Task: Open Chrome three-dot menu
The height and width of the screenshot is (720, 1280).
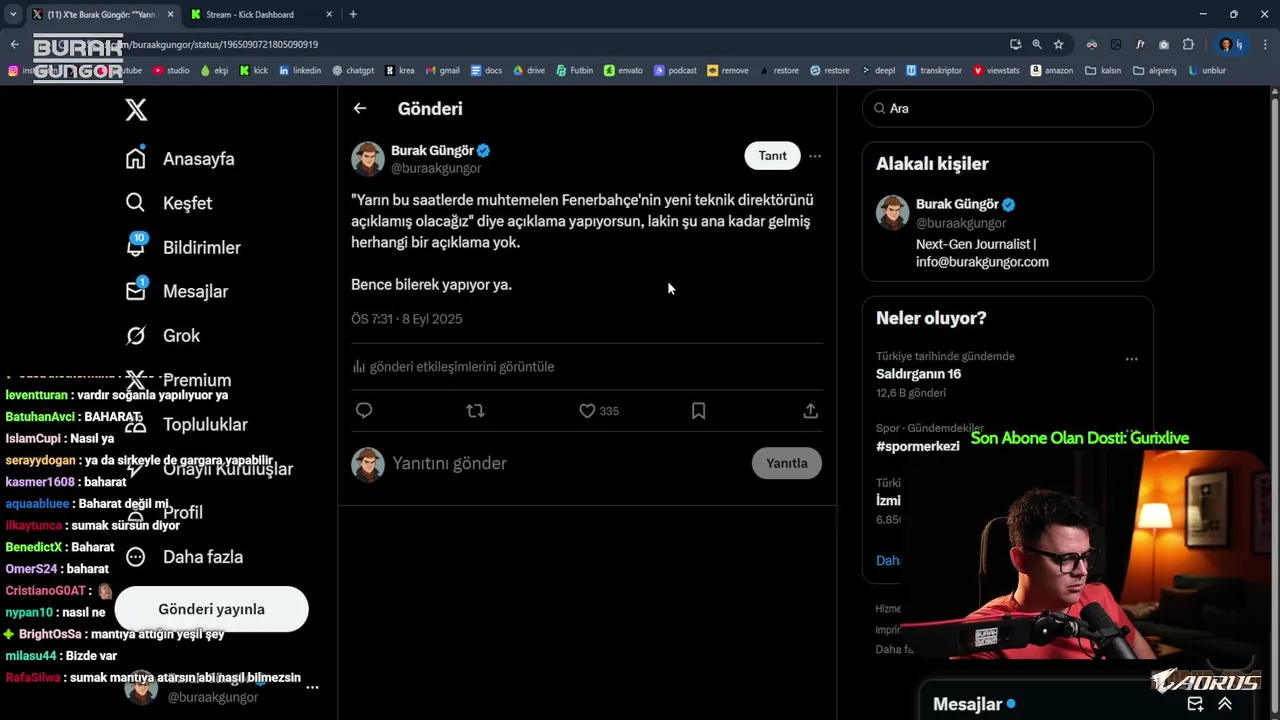Action: click(x=1264, y=44)
